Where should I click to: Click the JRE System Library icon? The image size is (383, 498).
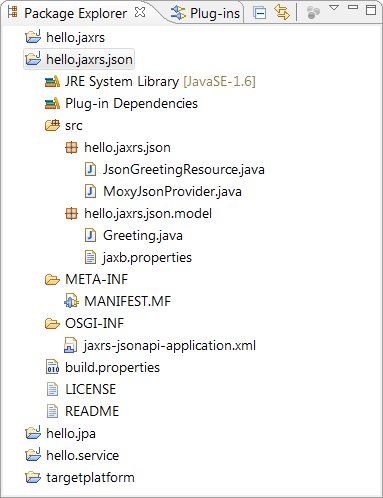tap(52, 81)
